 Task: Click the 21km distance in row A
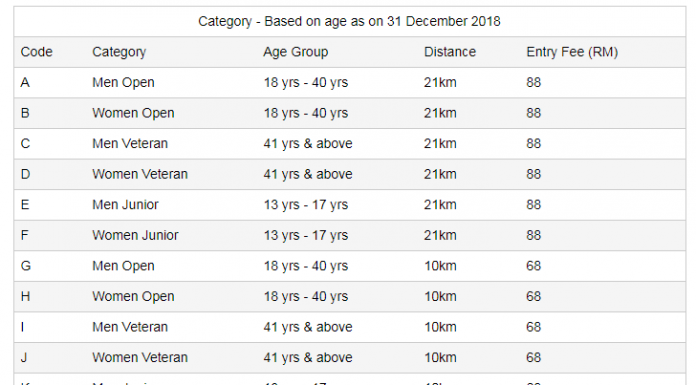coord(440,83)
